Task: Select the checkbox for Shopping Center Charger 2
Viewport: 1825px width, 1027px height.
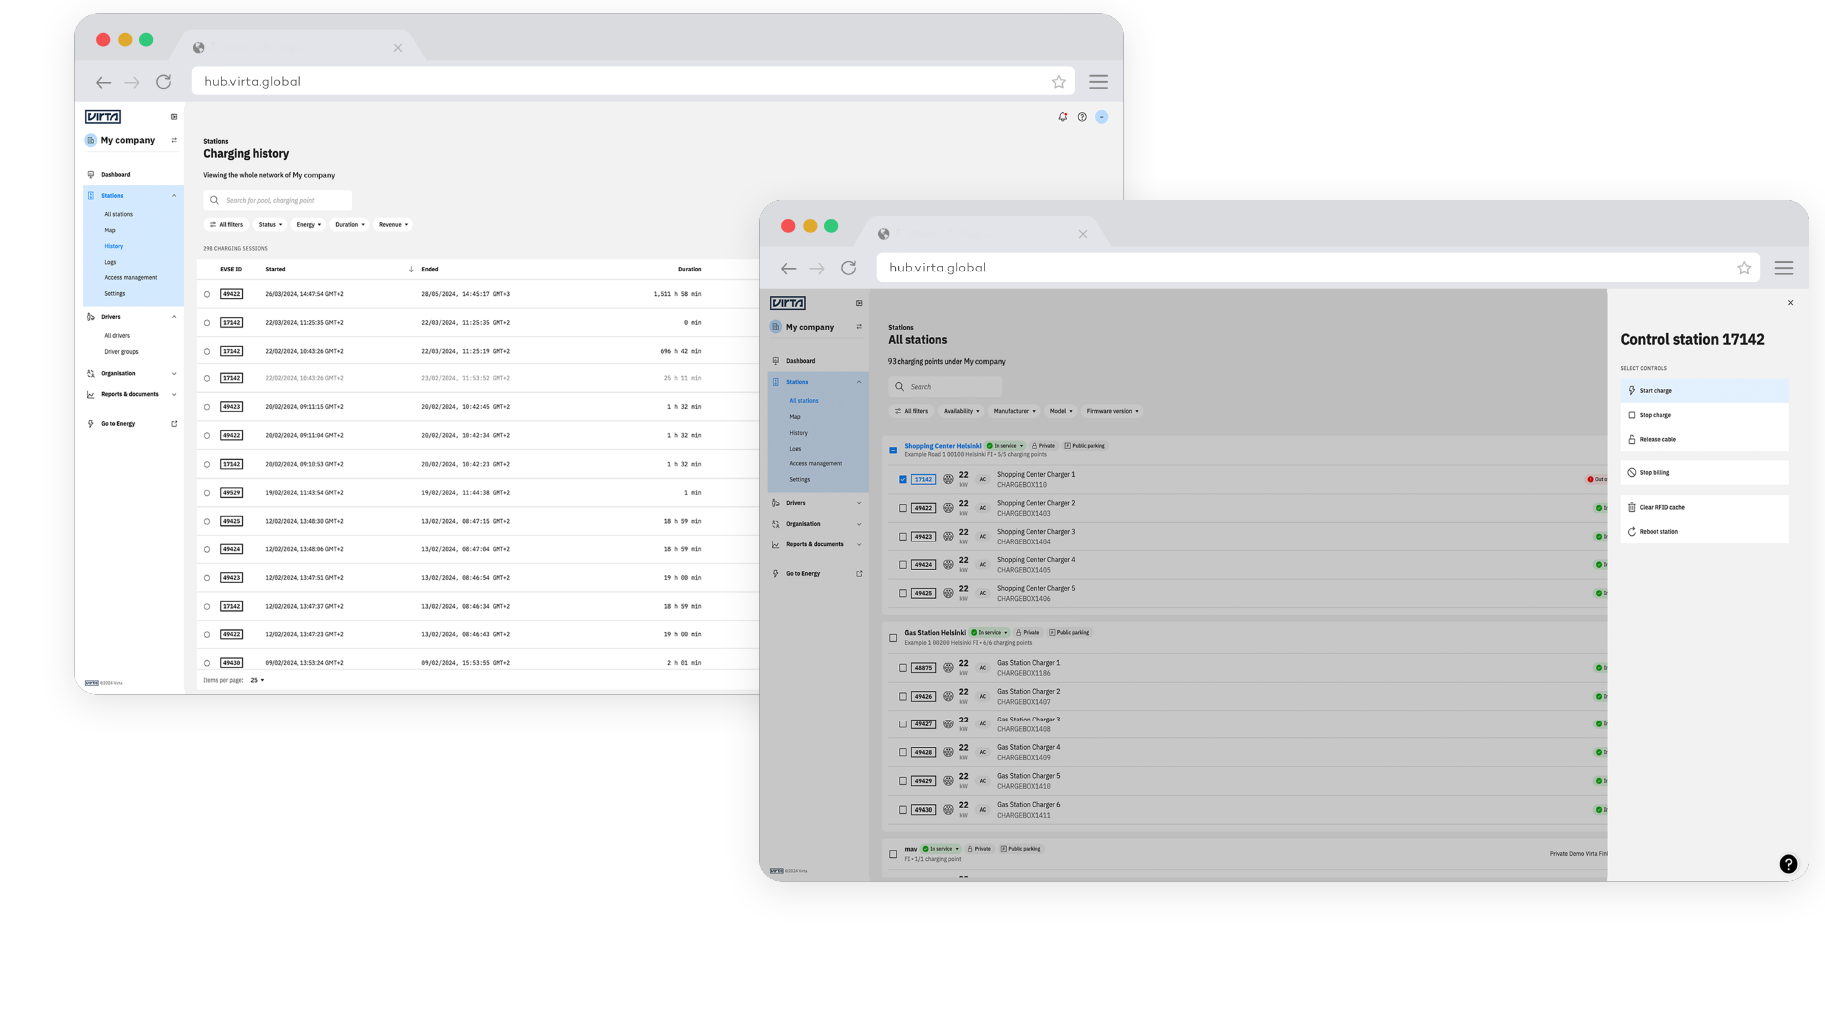Action: tap(903, 508)
